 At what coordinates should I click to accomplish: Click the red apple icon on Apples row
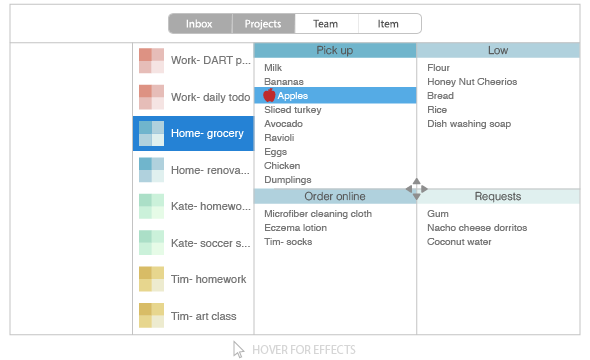(x=269, y=95)
